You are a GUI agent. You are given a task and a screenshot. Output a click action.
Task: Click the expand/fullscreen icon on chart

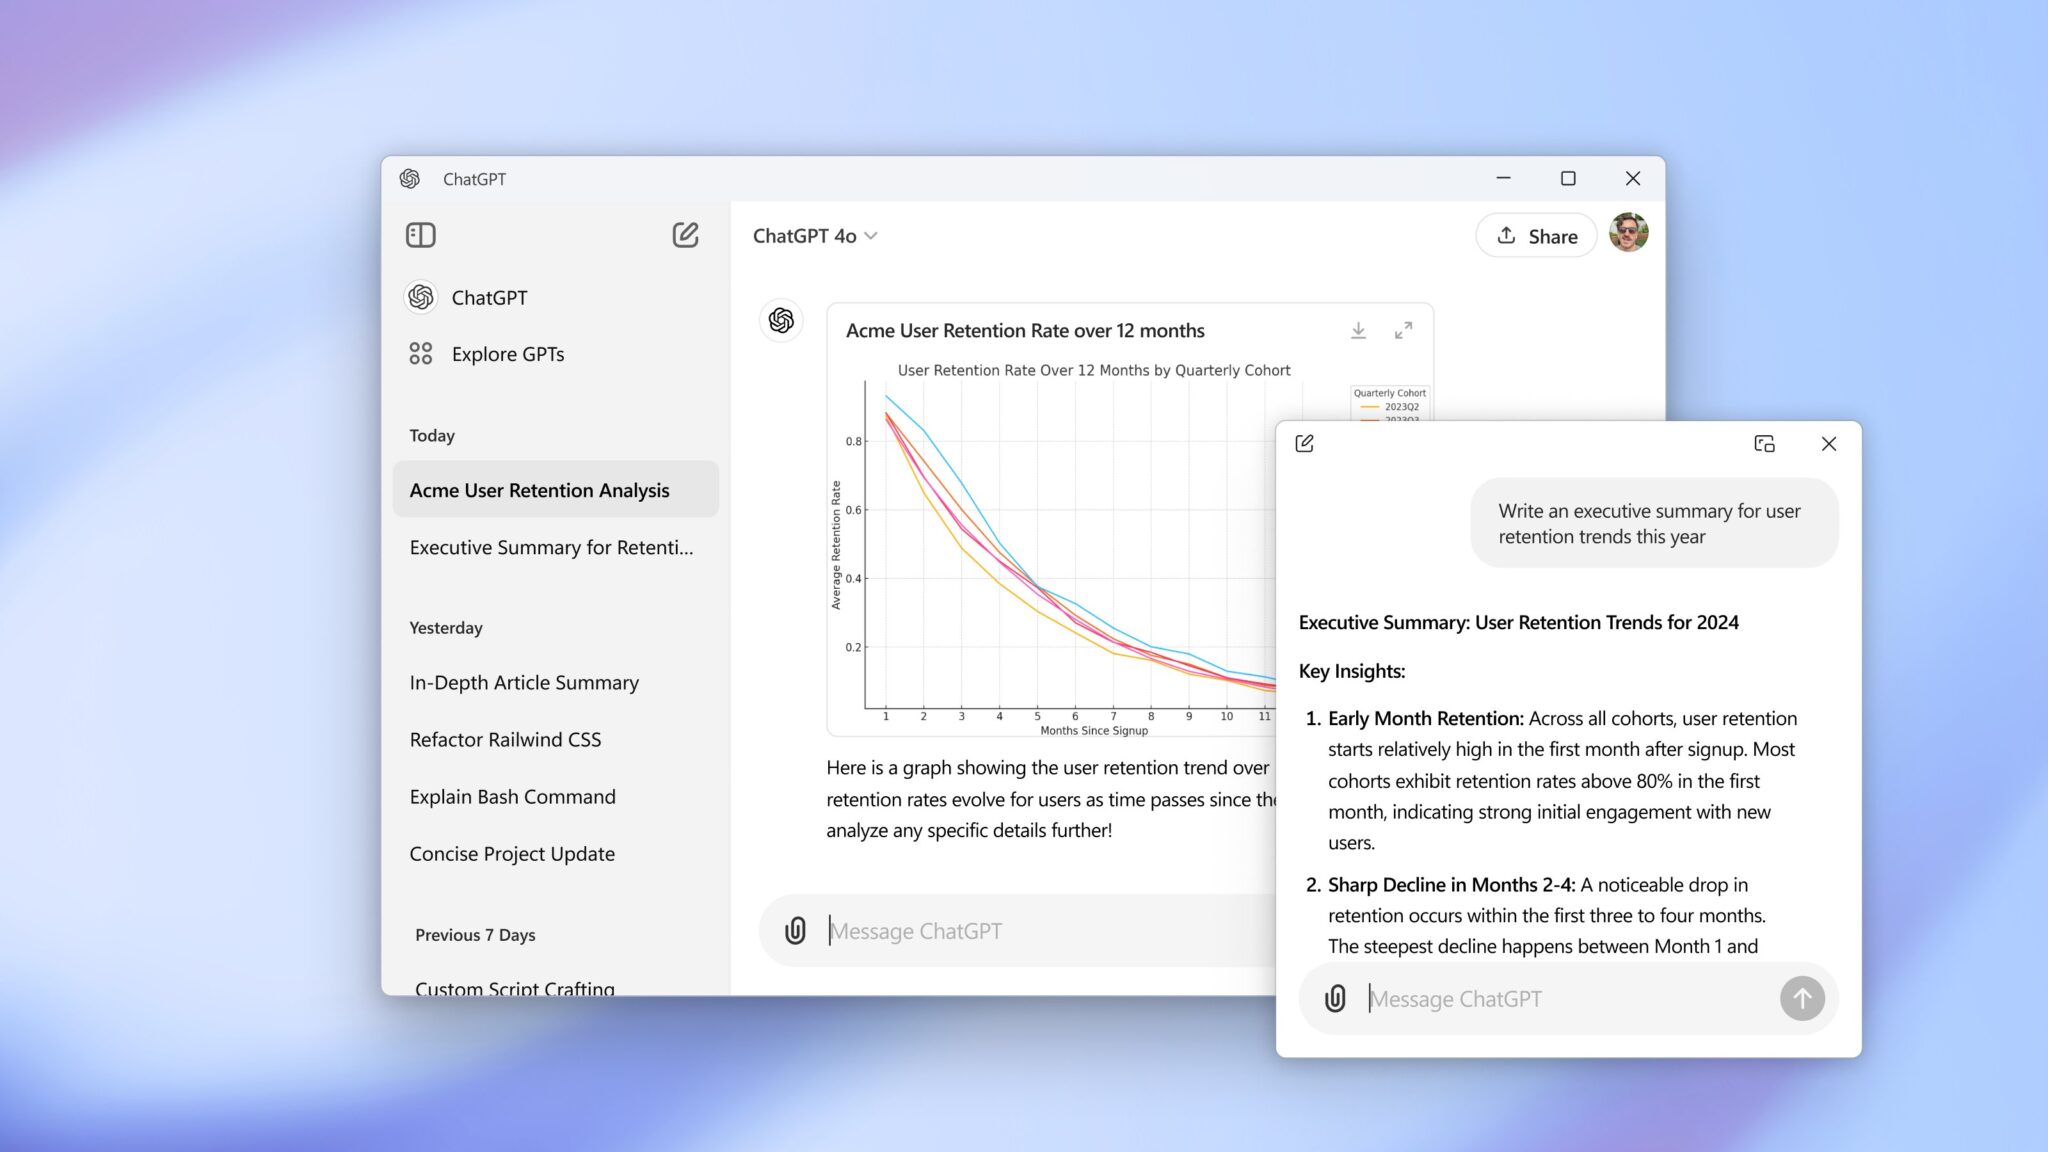click(x=1402, y=331)
